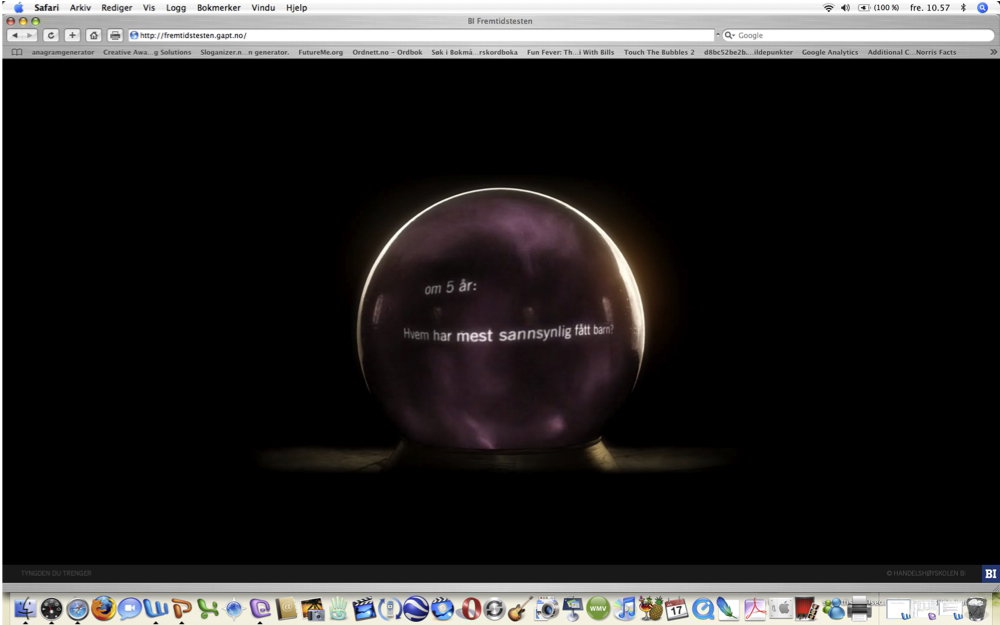Image resolution: width=1000 pixels, height=625 pixels.
Task: Open MSN Messenger from the dock
Action: 833,609
